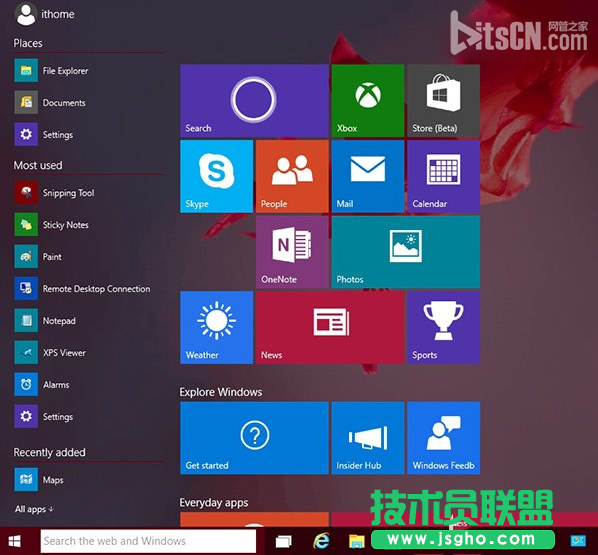Launch Internet Explorer from taskbar
This screenshot has height=555, width=598.
click(322, 541)
